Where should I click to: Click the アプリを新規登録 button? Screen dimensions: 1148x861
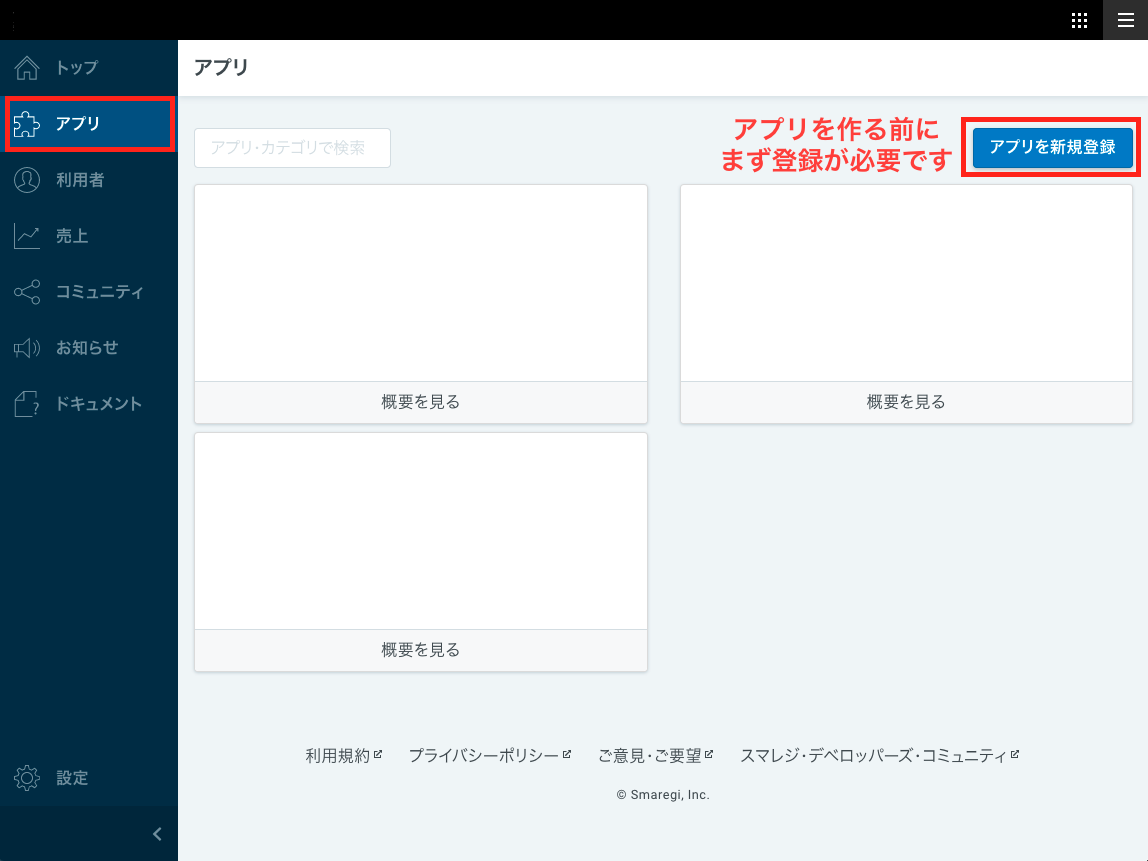1051,147
